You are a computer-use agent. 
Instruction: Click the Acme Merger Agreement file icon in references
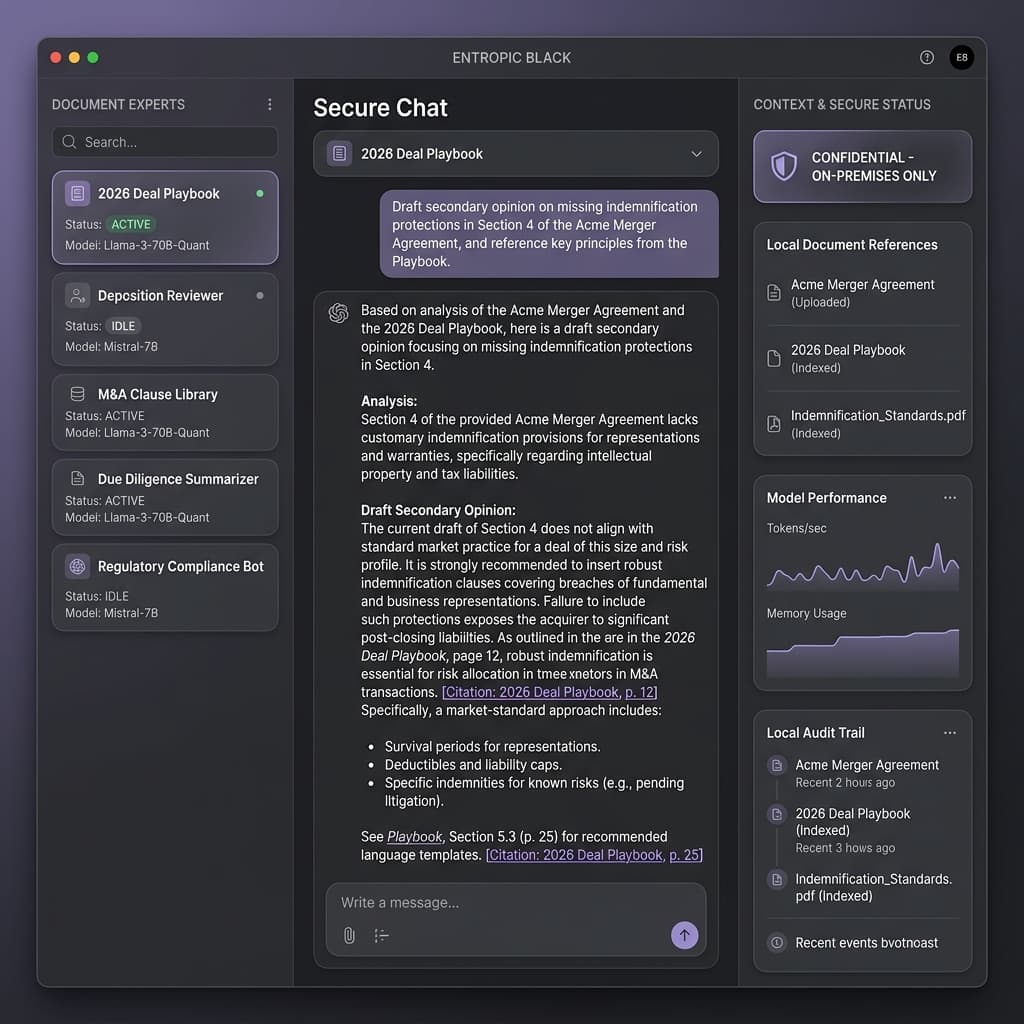click(x=774, y=293)
